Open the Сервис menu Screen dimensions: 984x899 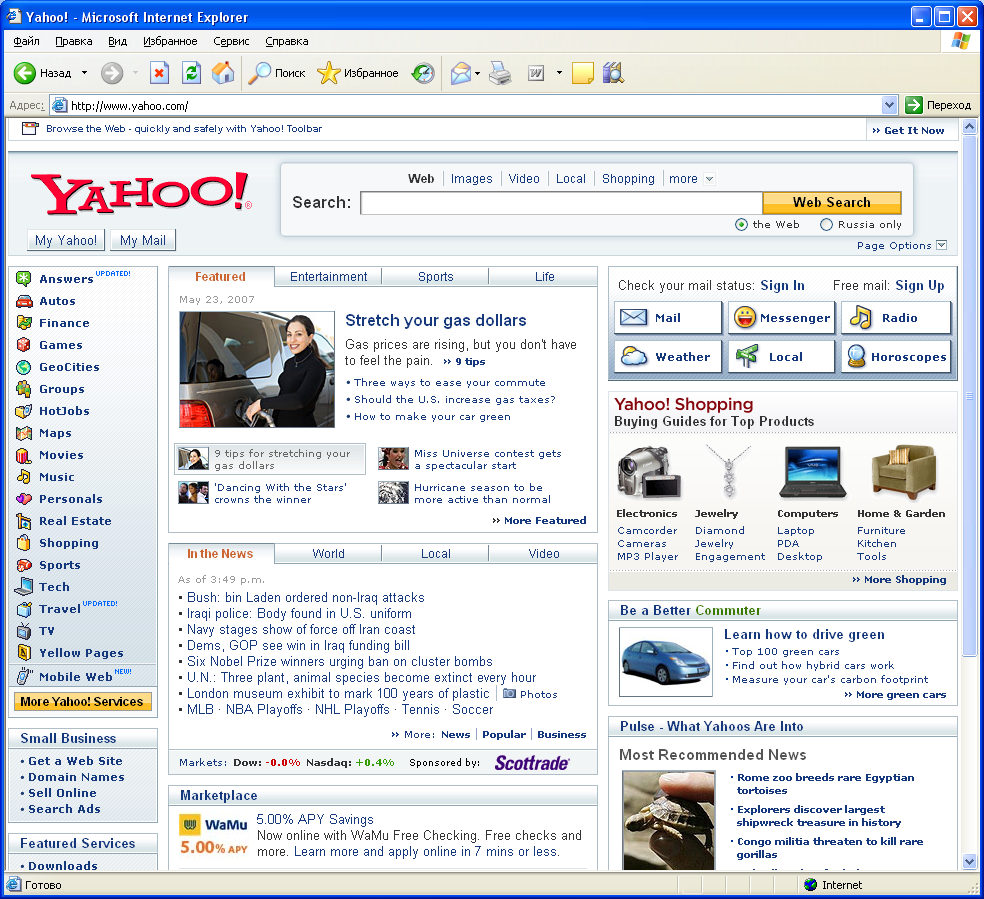pyautogui.click(x=231, y=41)
